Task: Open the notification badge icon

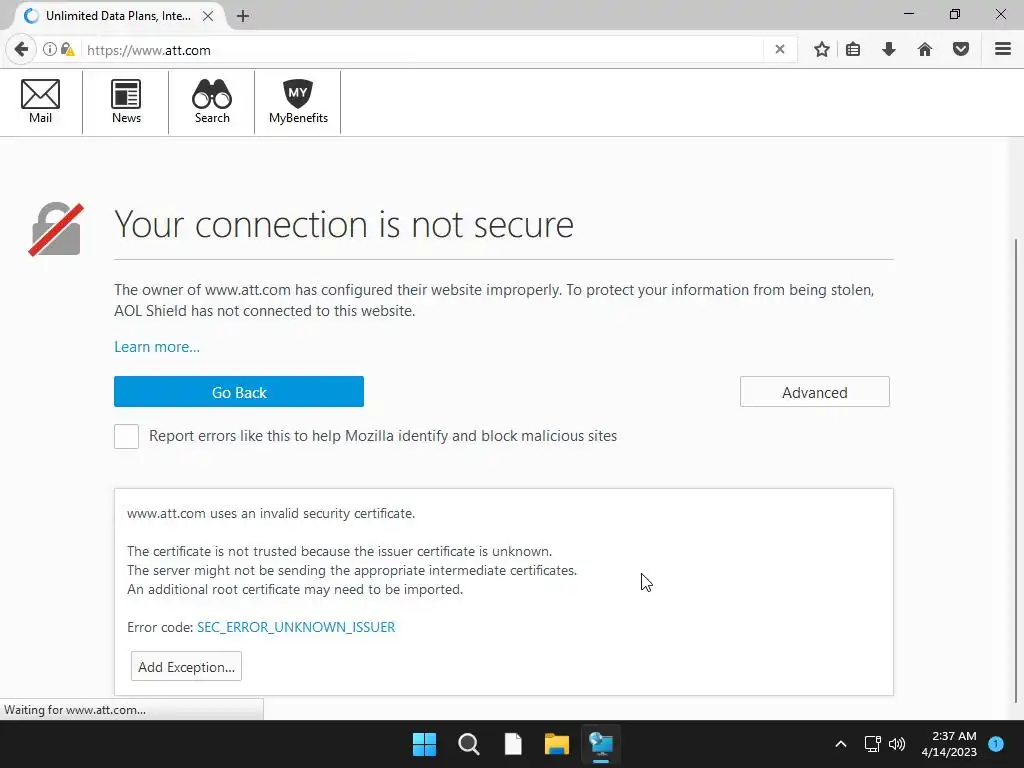Action: click(996, 744)
